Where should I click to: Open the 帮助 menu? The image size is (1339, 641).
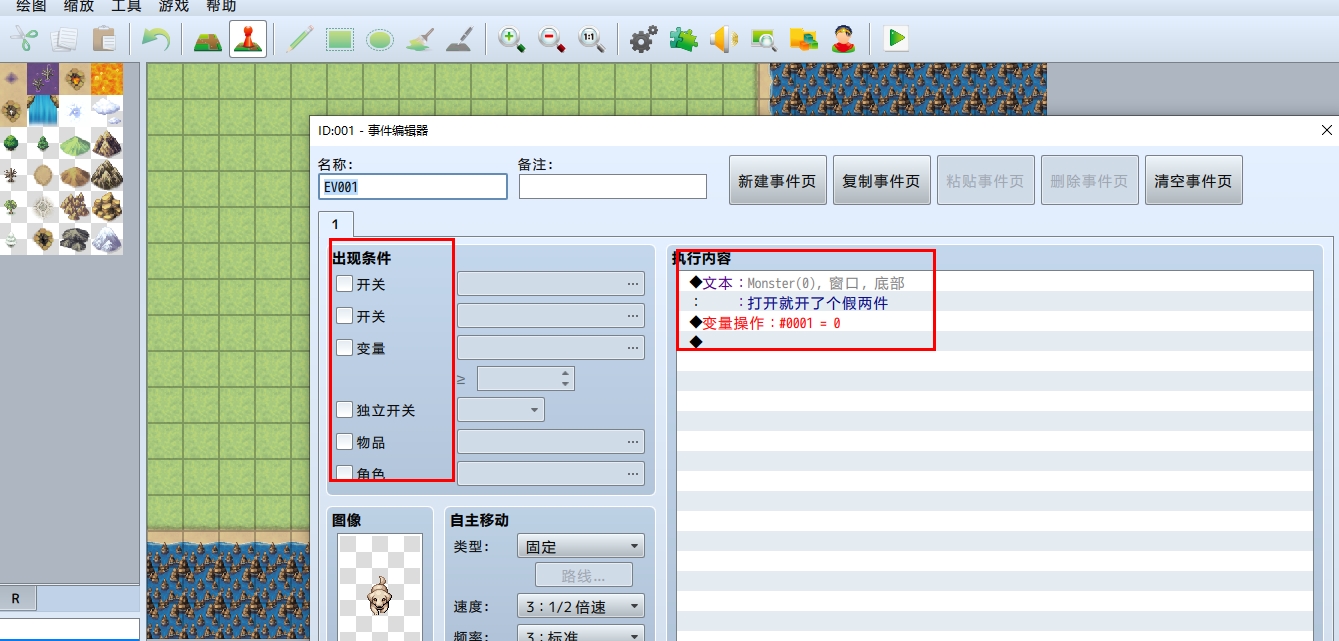click(221, 6)
